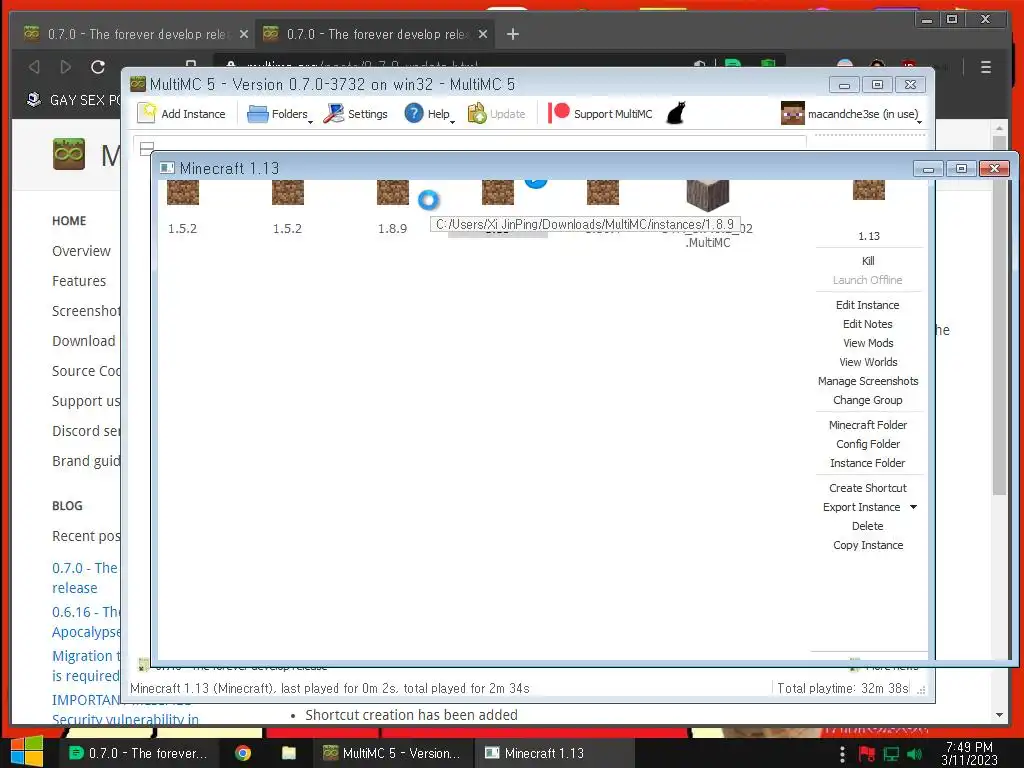Select the first 1.5.2 instance icon
This screenshot has width=1024, height=768.
[x=182, y=193]
